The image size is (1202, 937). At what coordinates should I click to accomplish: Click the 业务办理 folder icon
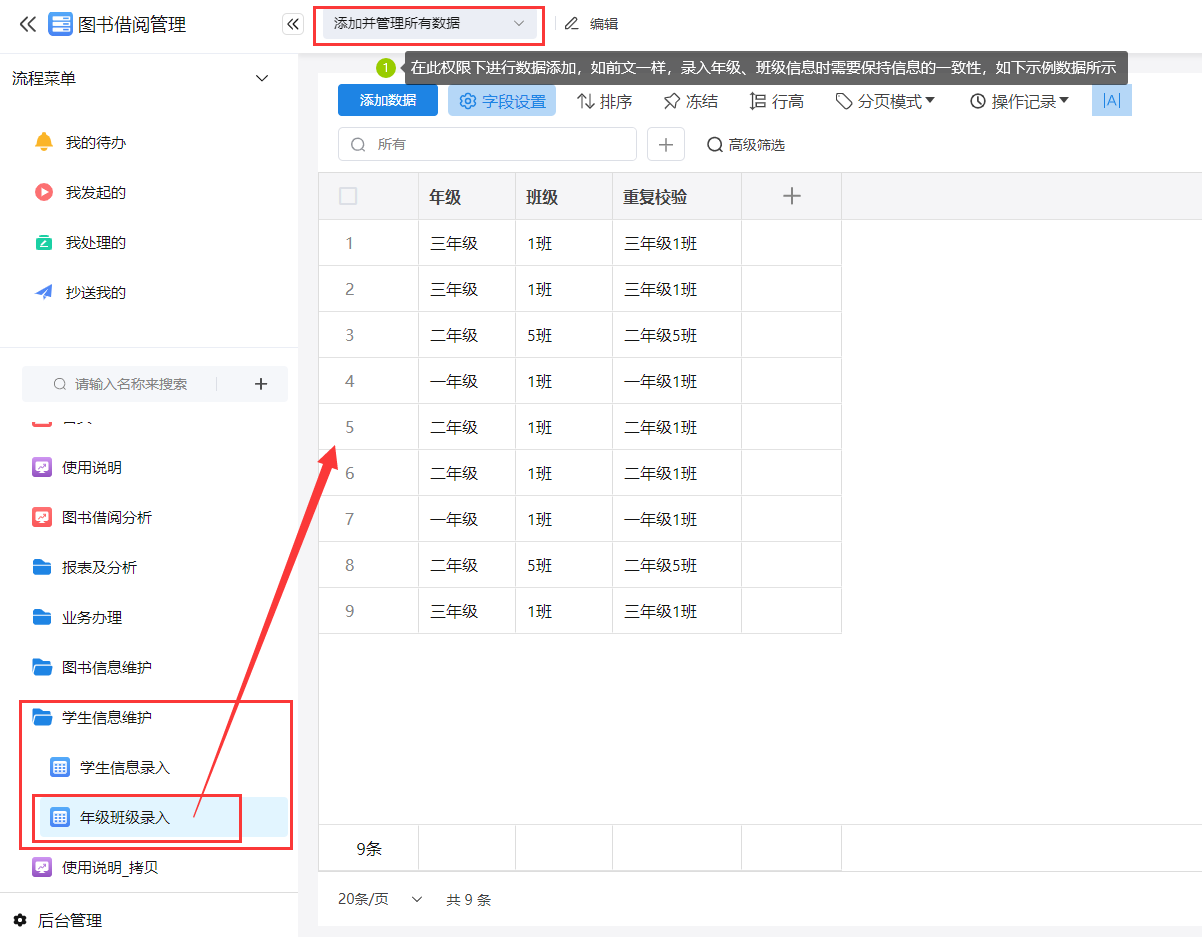tap(42, 617)
